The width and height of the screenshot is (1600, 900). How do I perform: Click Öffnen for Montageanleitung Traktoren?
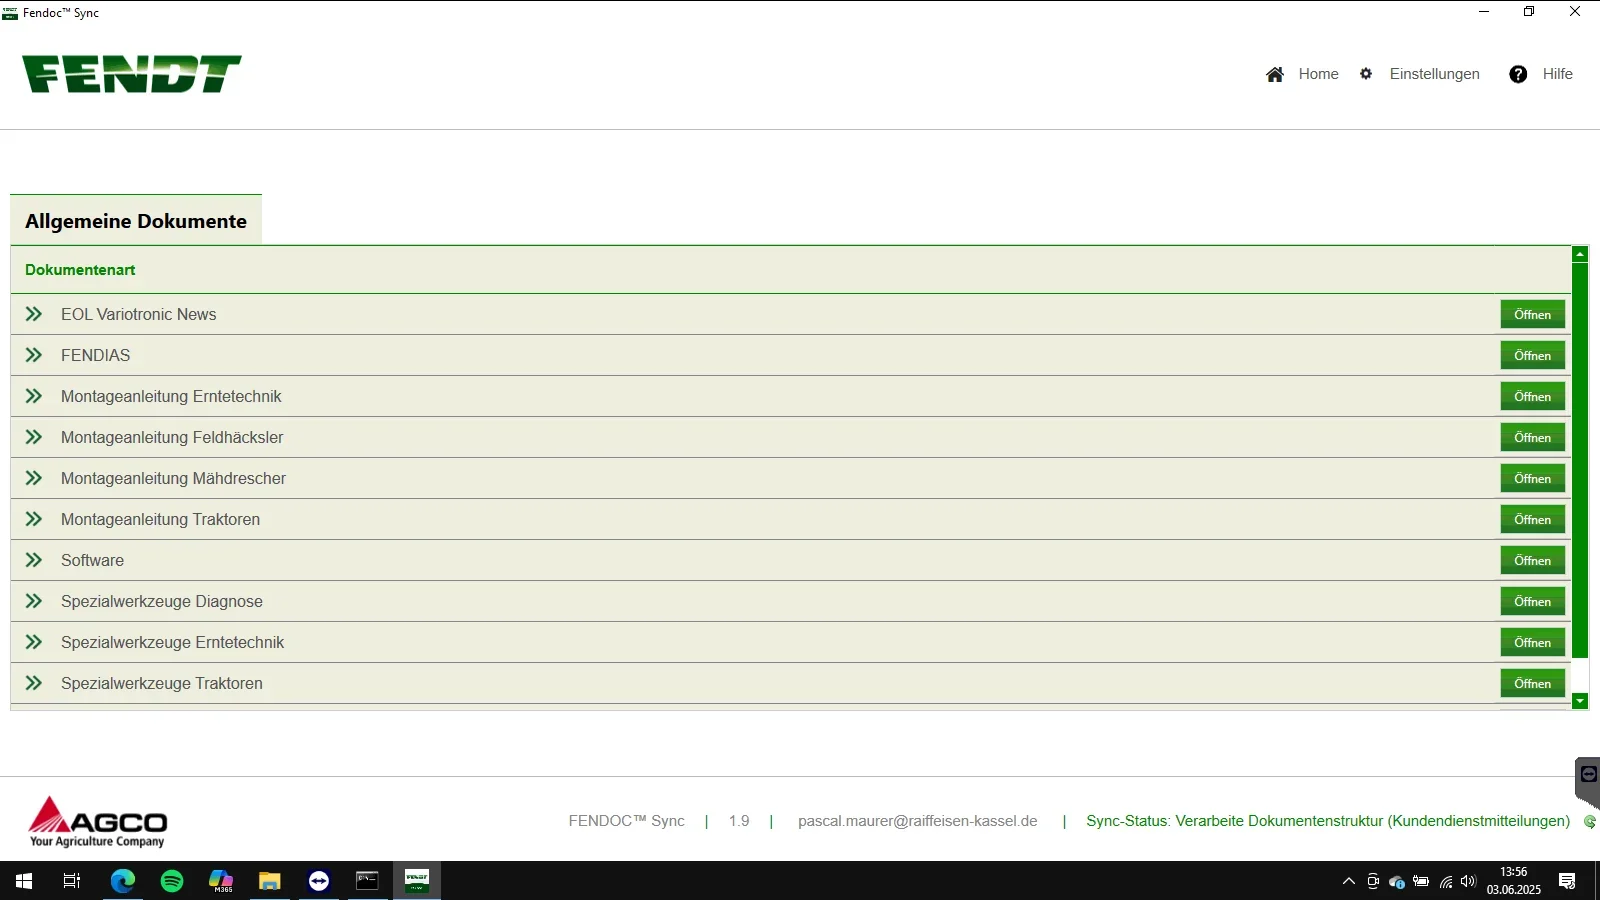click(1532, 519)
